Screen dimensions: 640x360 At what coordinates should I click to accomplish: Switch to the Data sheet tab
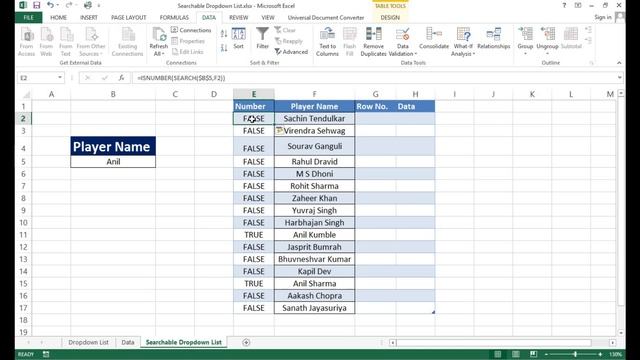128,342
